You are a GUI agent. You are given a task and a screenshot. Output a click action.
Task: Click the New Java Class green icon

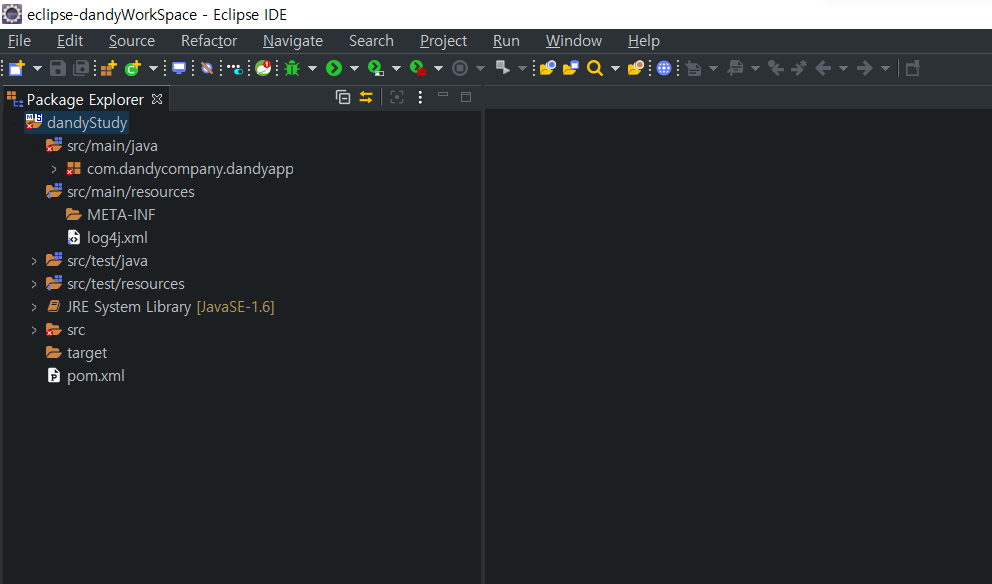pos(133,68)
